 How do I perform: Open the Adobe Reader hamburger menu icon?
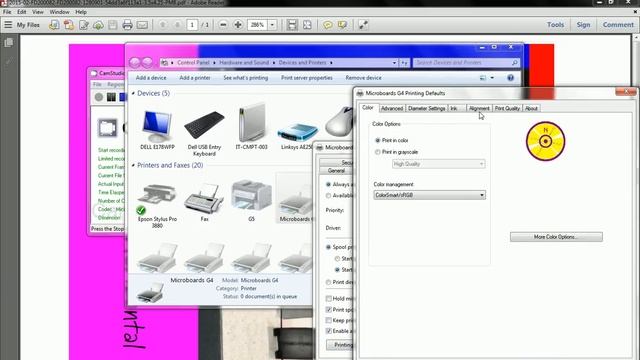point(8,25)
